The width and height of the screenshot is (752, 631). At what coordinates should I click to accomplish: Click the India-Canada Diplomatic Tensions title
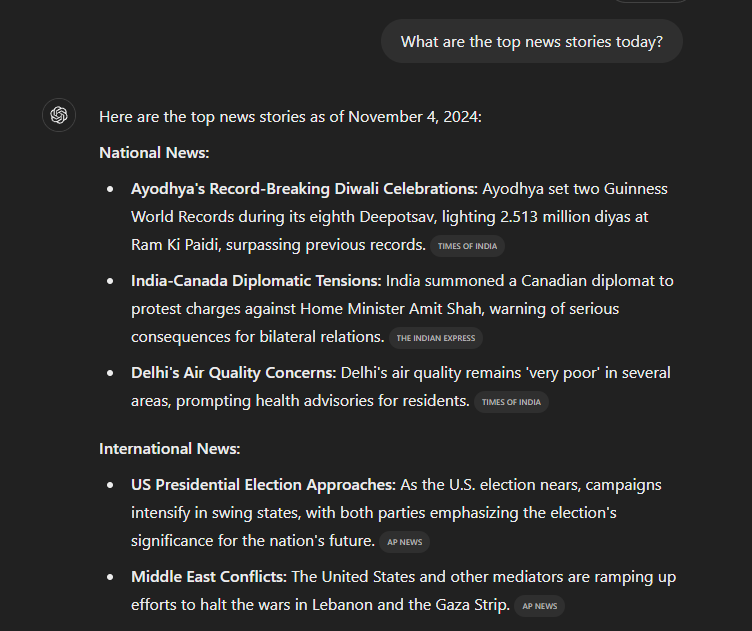click(255, 280)
